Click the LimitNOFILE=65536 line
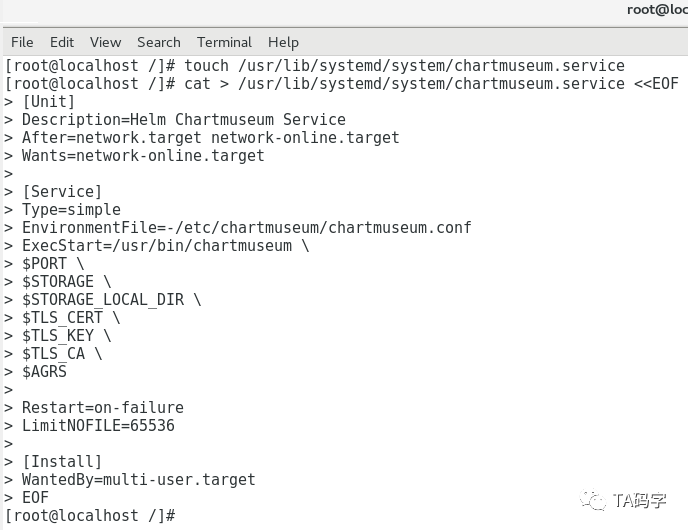The width and height of the screenshot is (688, 530). click(x=98, y=426)
